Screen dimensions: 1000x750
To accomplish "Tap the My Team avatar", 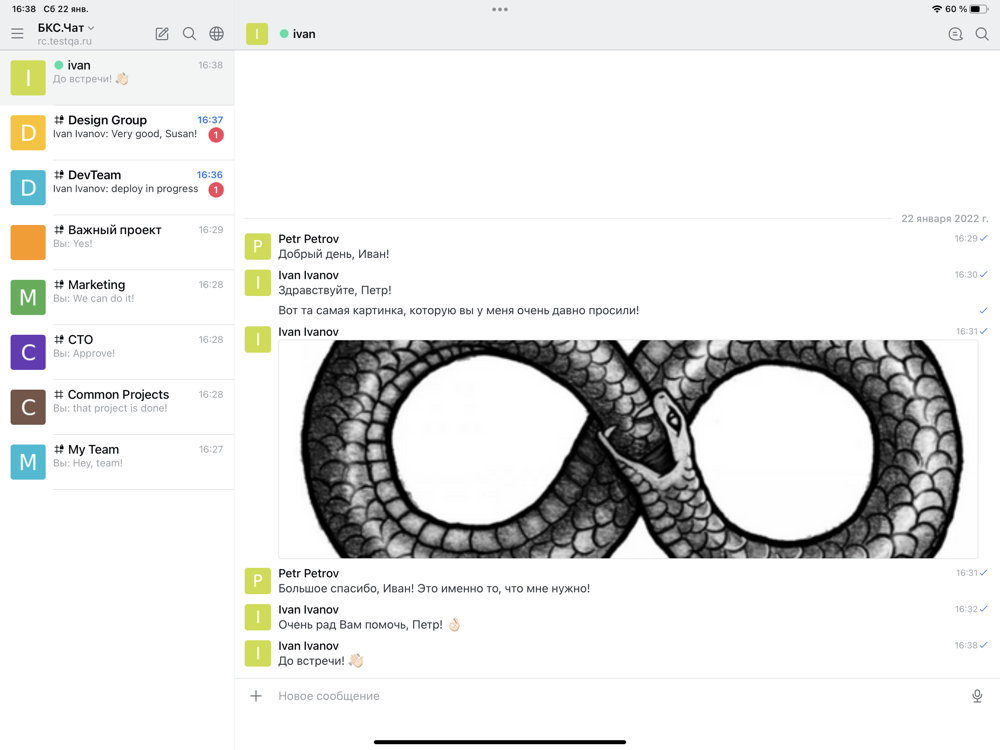I will [x=28, y=462].
